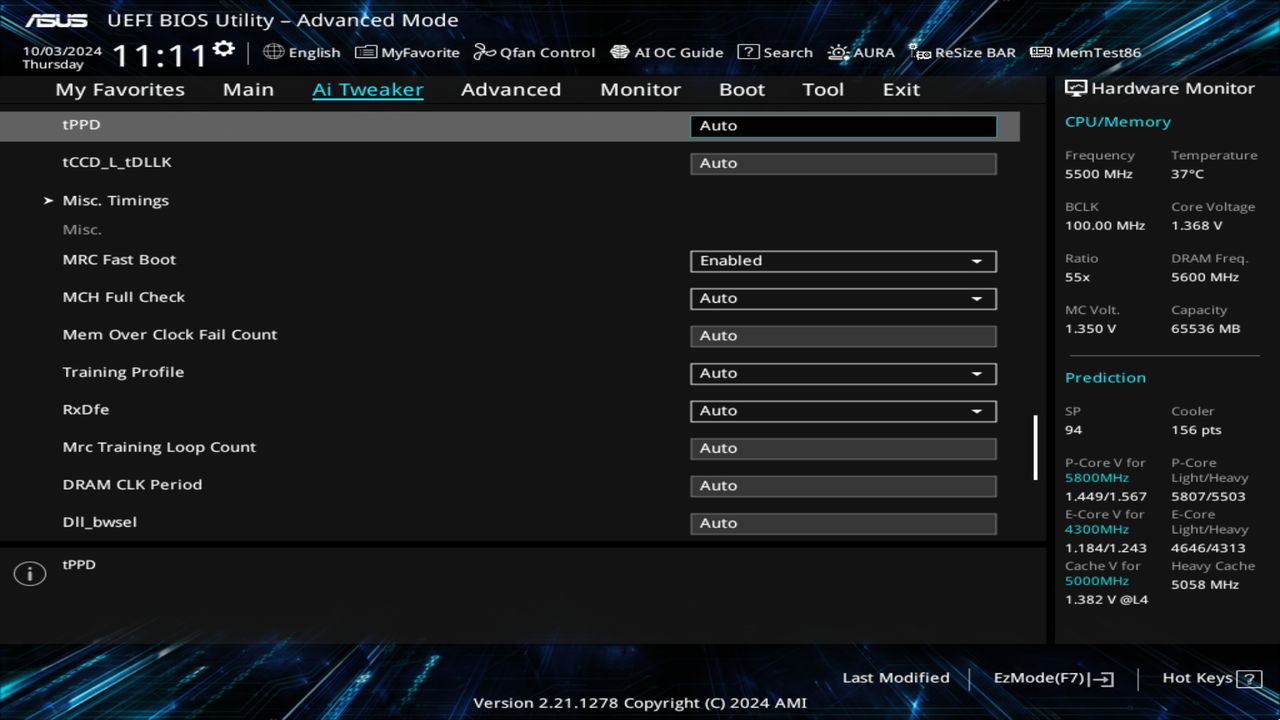
Task: Switch to the Boot tab
Action: click(742, 89)
